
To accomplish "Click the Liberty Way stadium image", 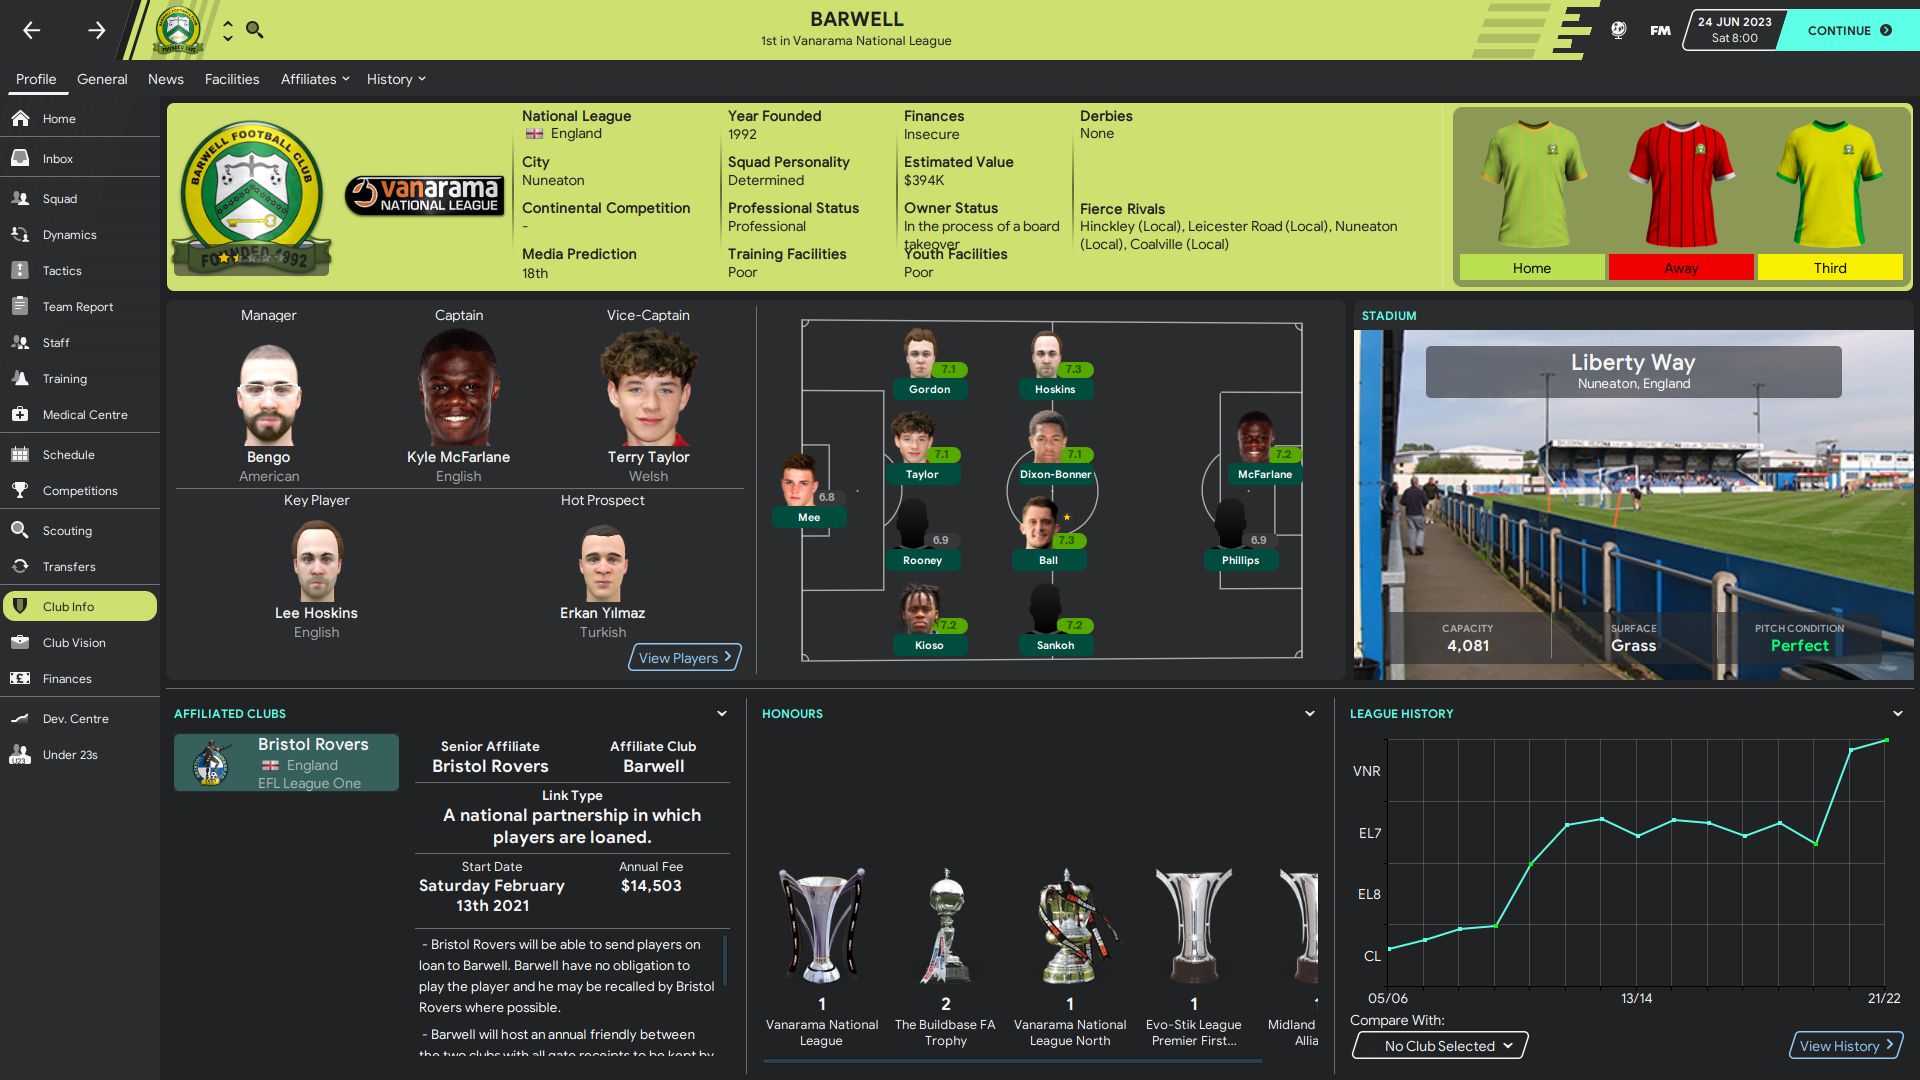I will click(x=1633, y=505).
